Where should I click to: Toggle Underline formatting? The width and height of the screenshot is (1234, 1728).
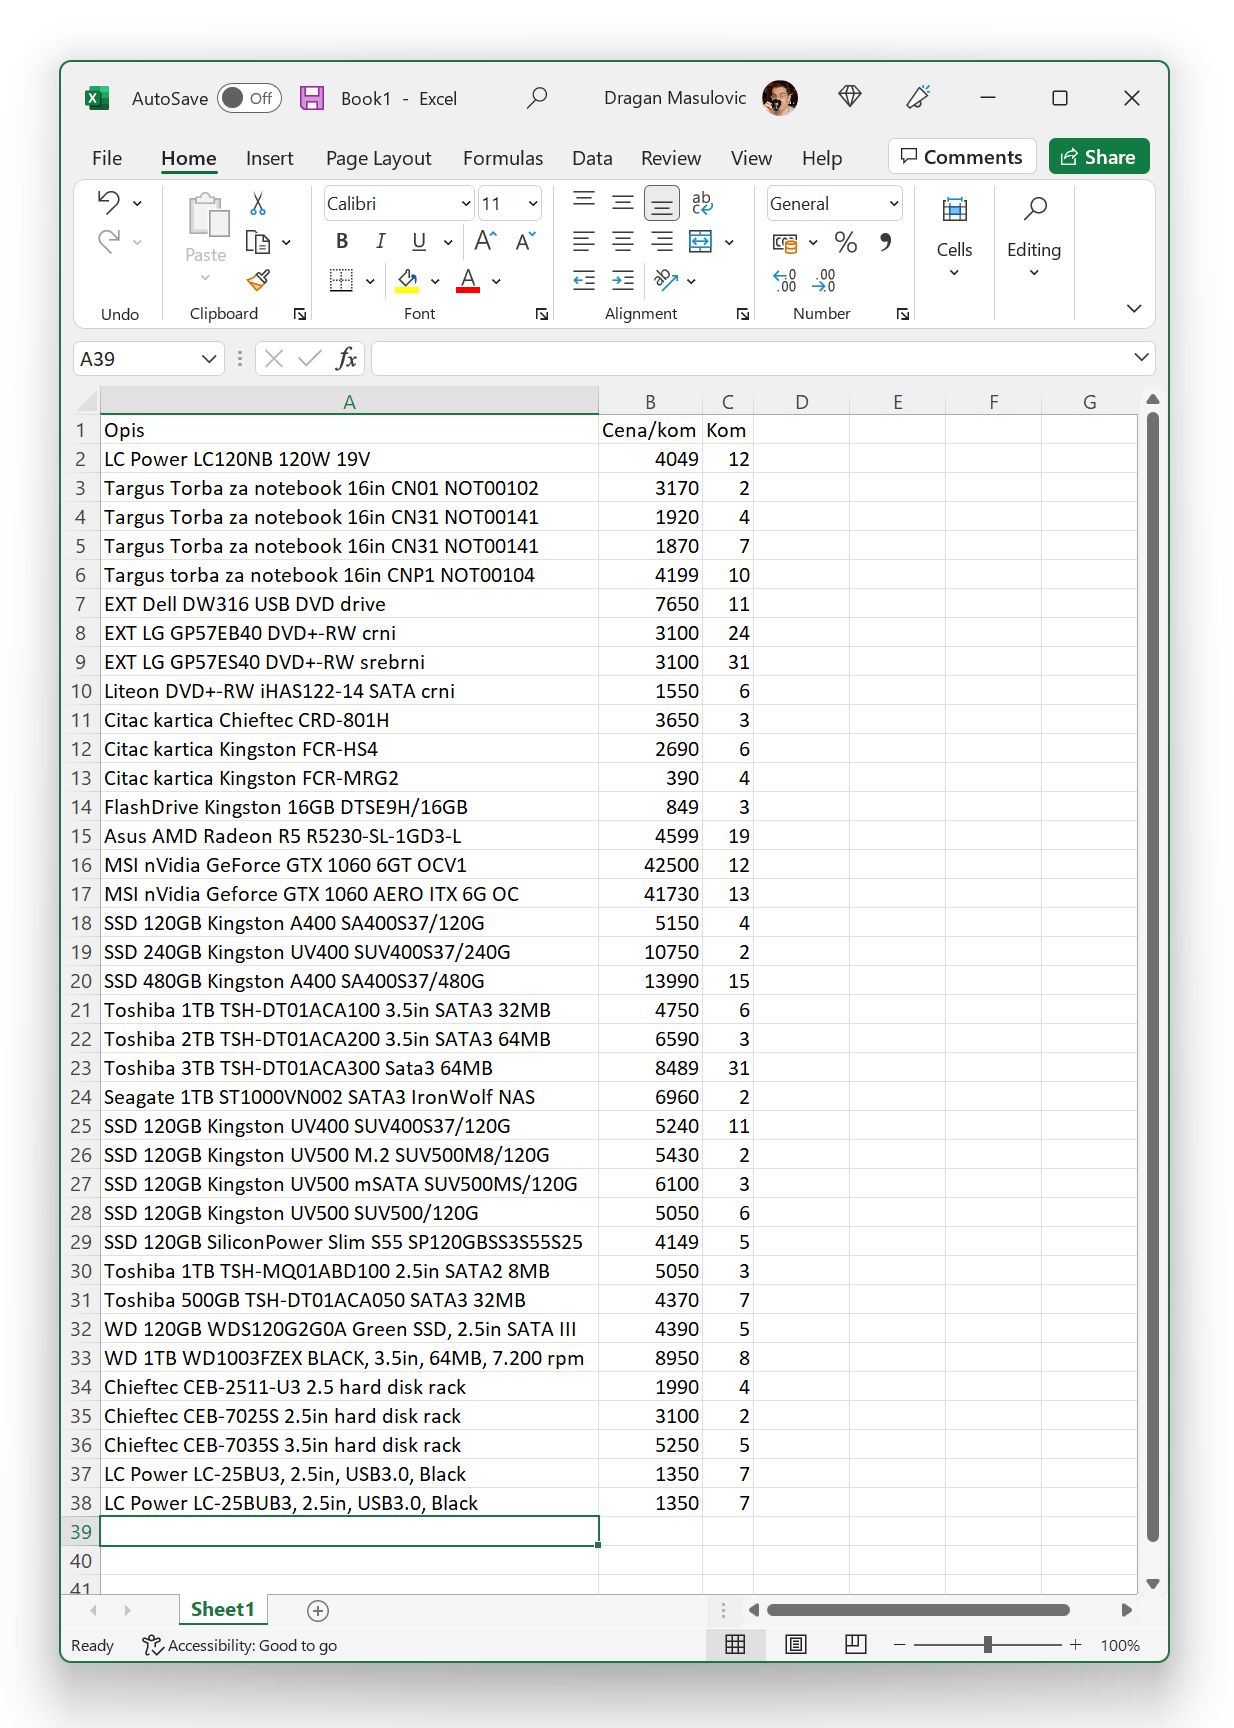point(419,241)
